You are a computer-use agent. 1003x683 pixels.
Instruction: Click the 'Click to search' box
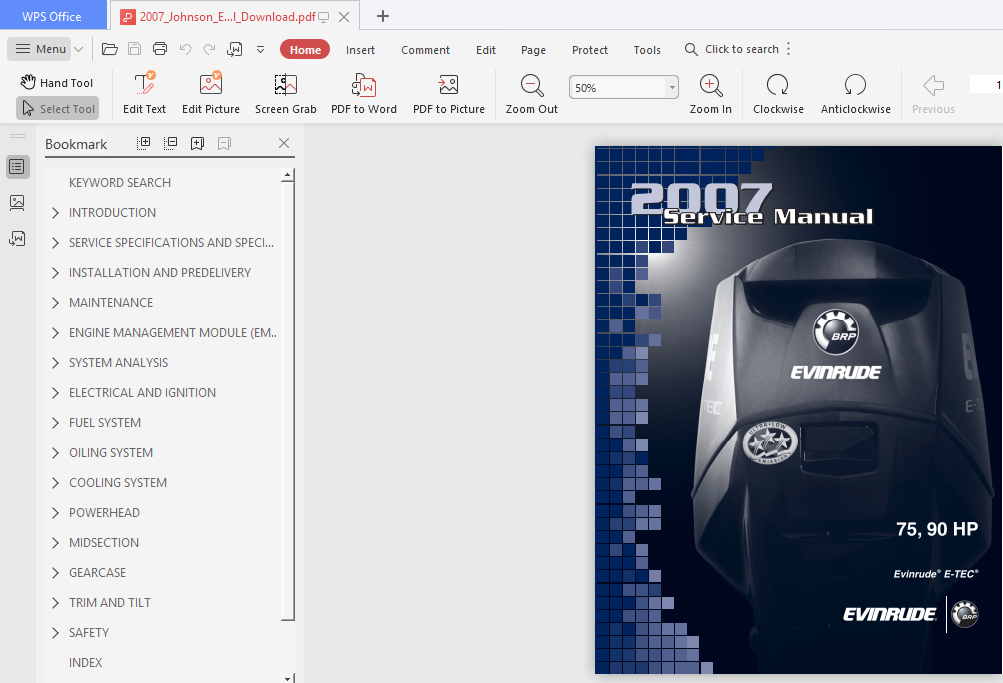click(x=732, y=49)
